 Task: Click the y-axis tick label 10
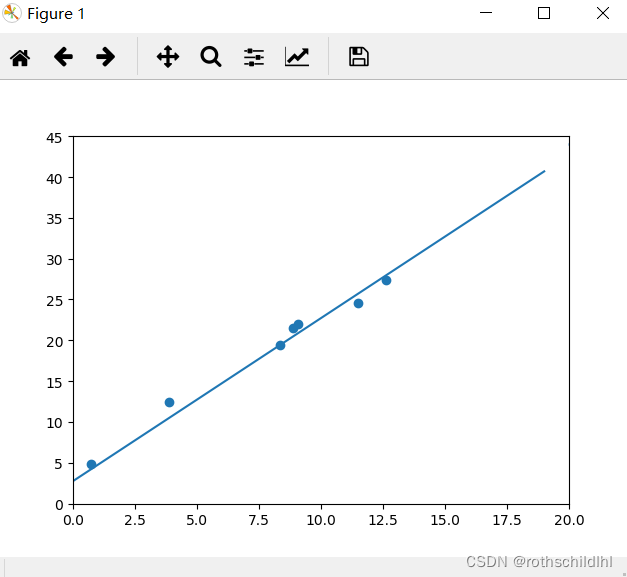54,423
